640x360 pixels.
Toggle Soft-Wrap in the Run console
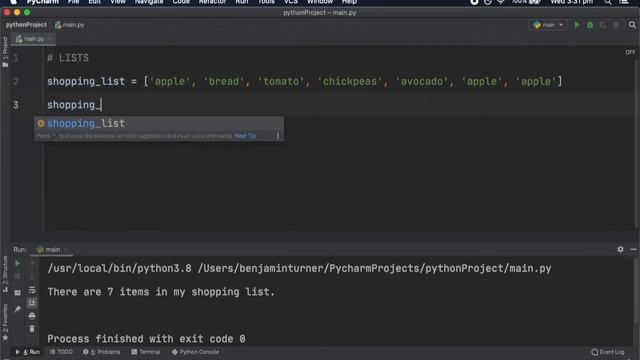[x=32, y=290]
